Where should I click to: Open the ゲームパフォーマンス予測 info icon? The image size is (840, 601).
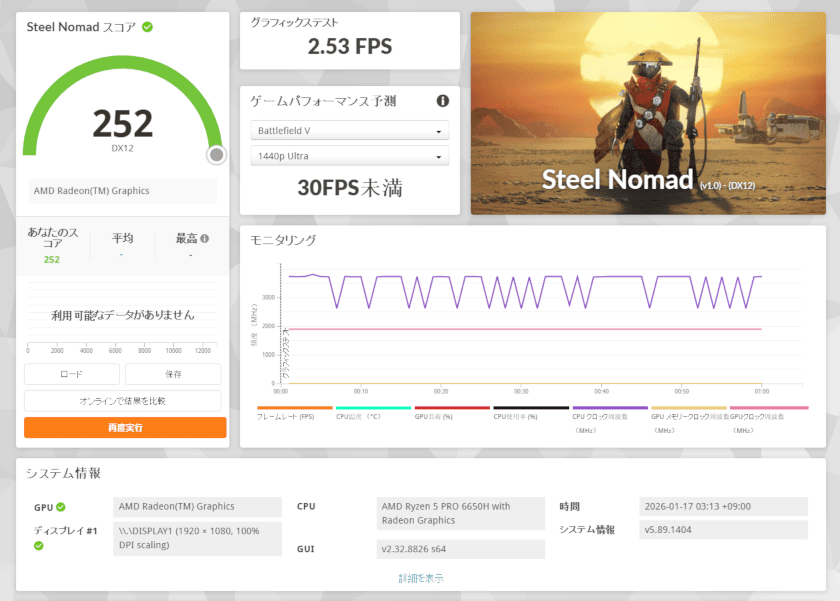pos(443,101)
